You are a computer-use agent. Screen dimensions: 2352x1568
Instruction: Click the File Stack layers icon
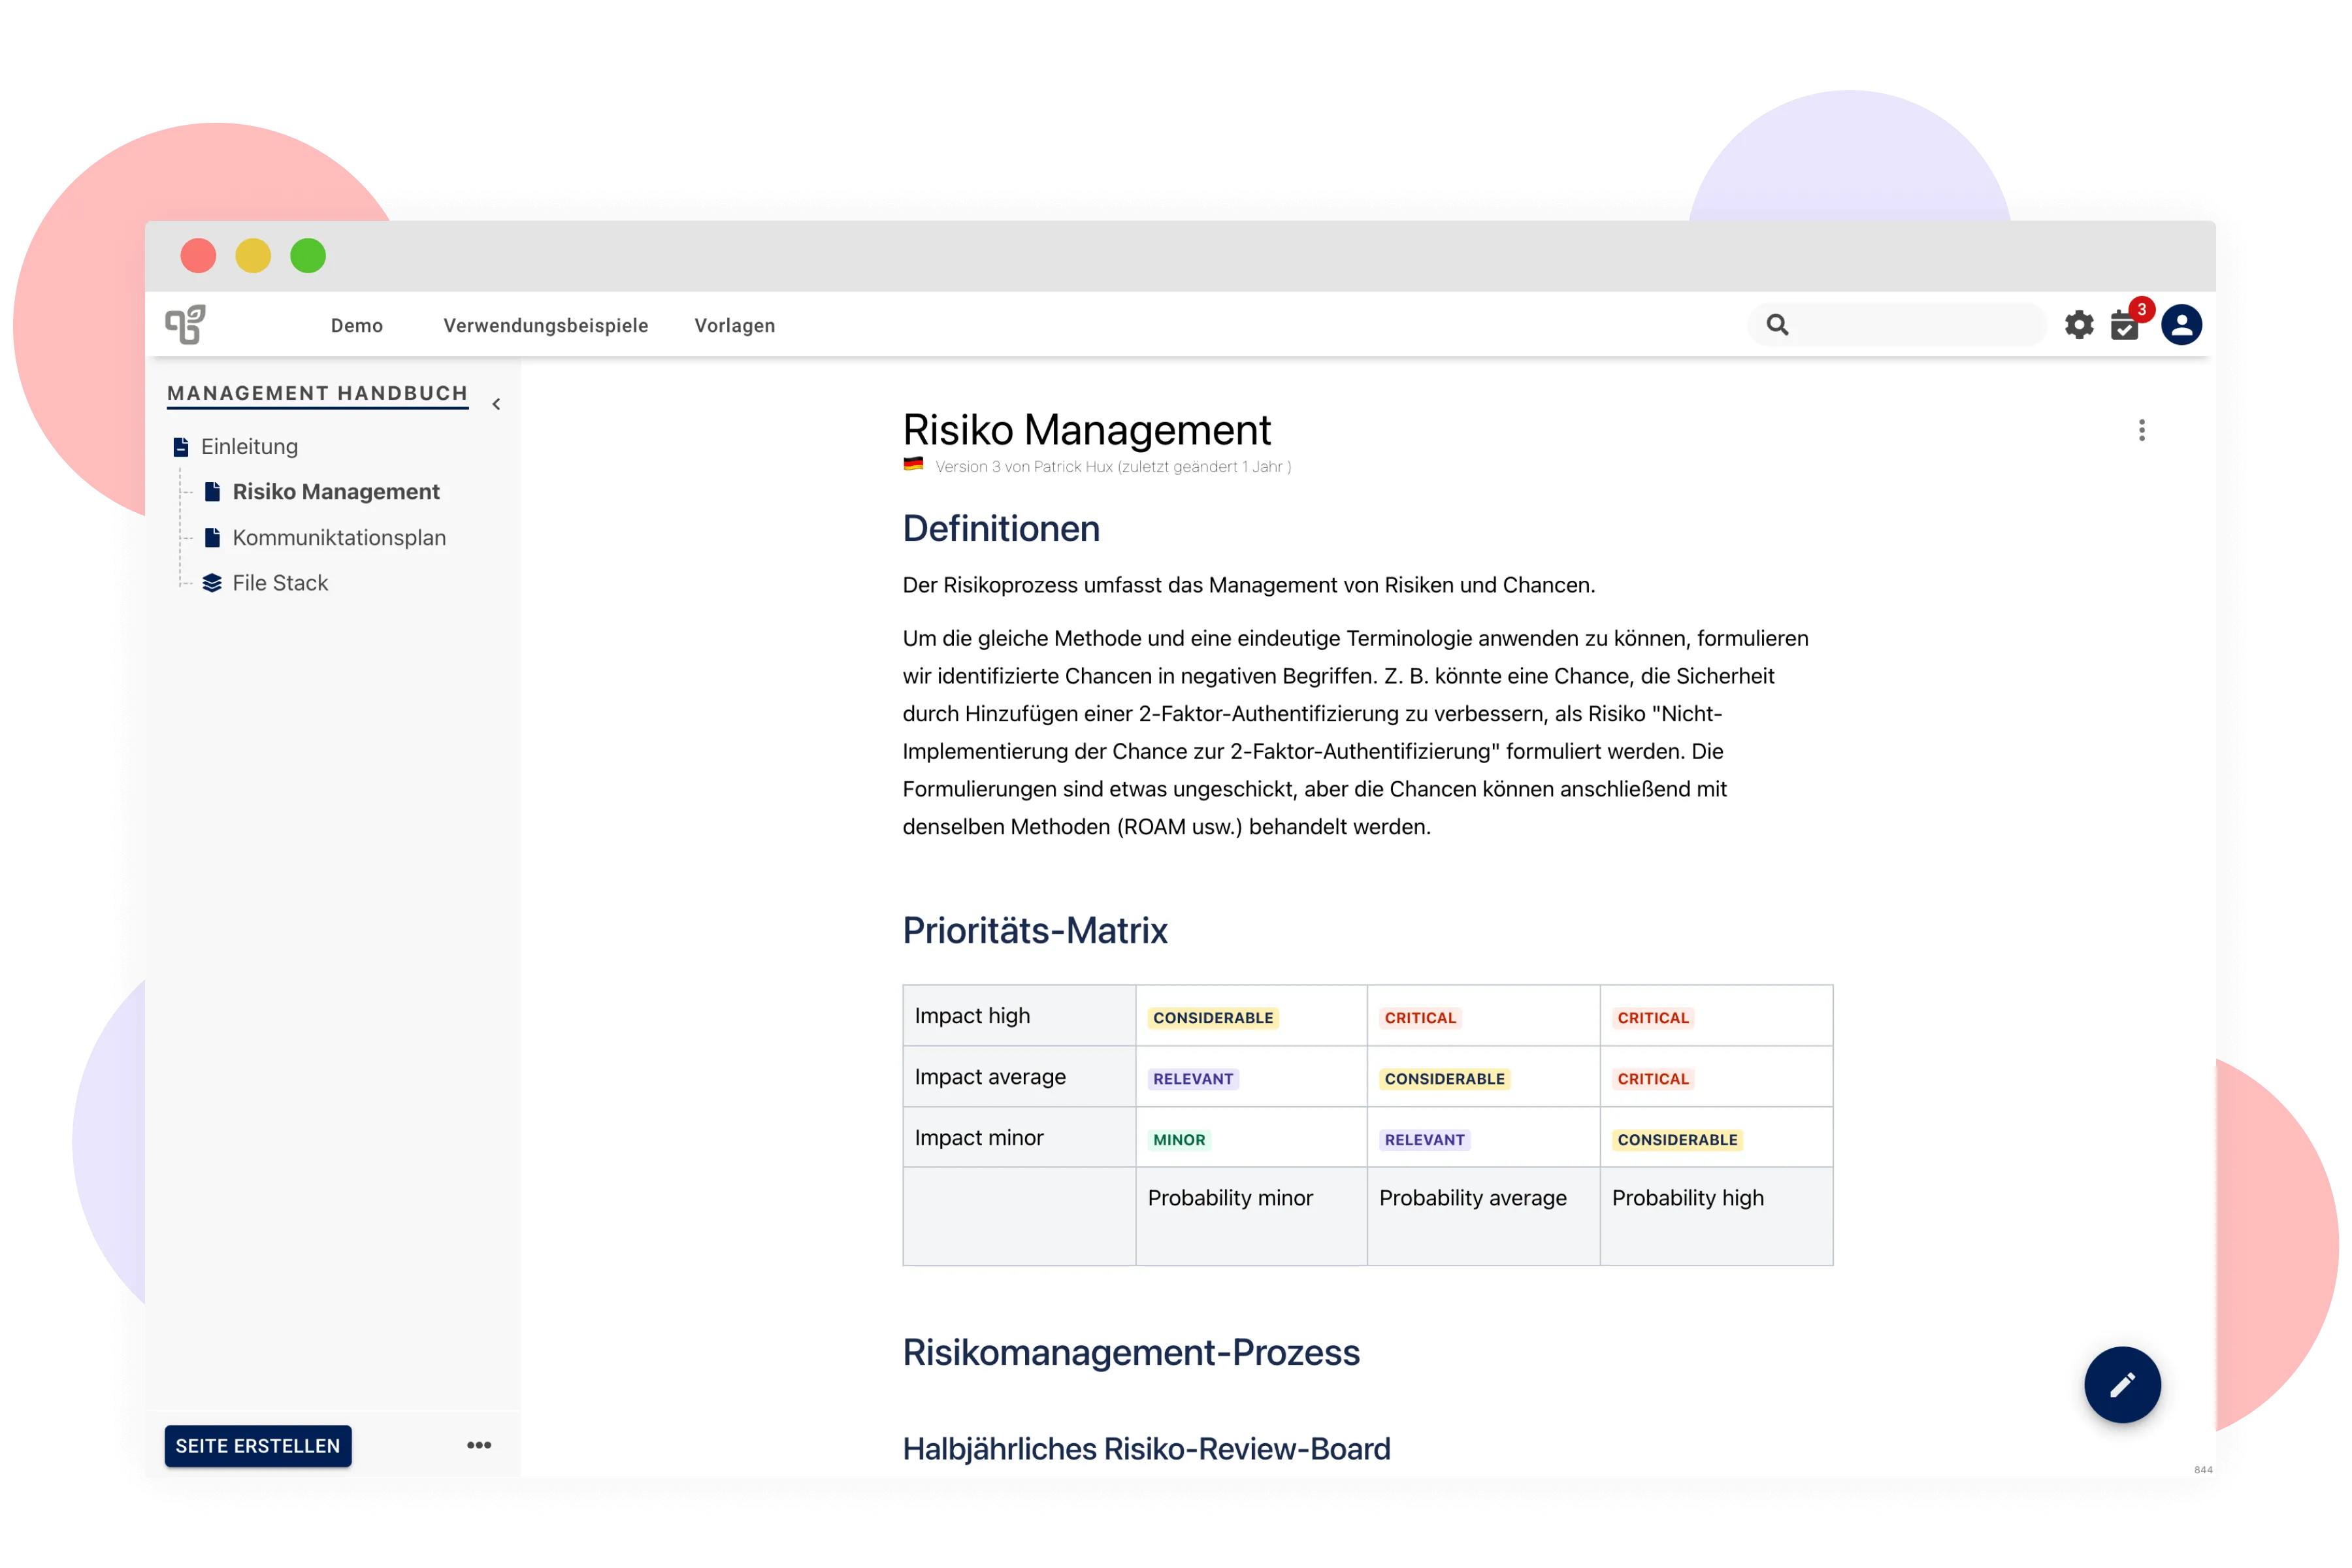tap(212, 583)
